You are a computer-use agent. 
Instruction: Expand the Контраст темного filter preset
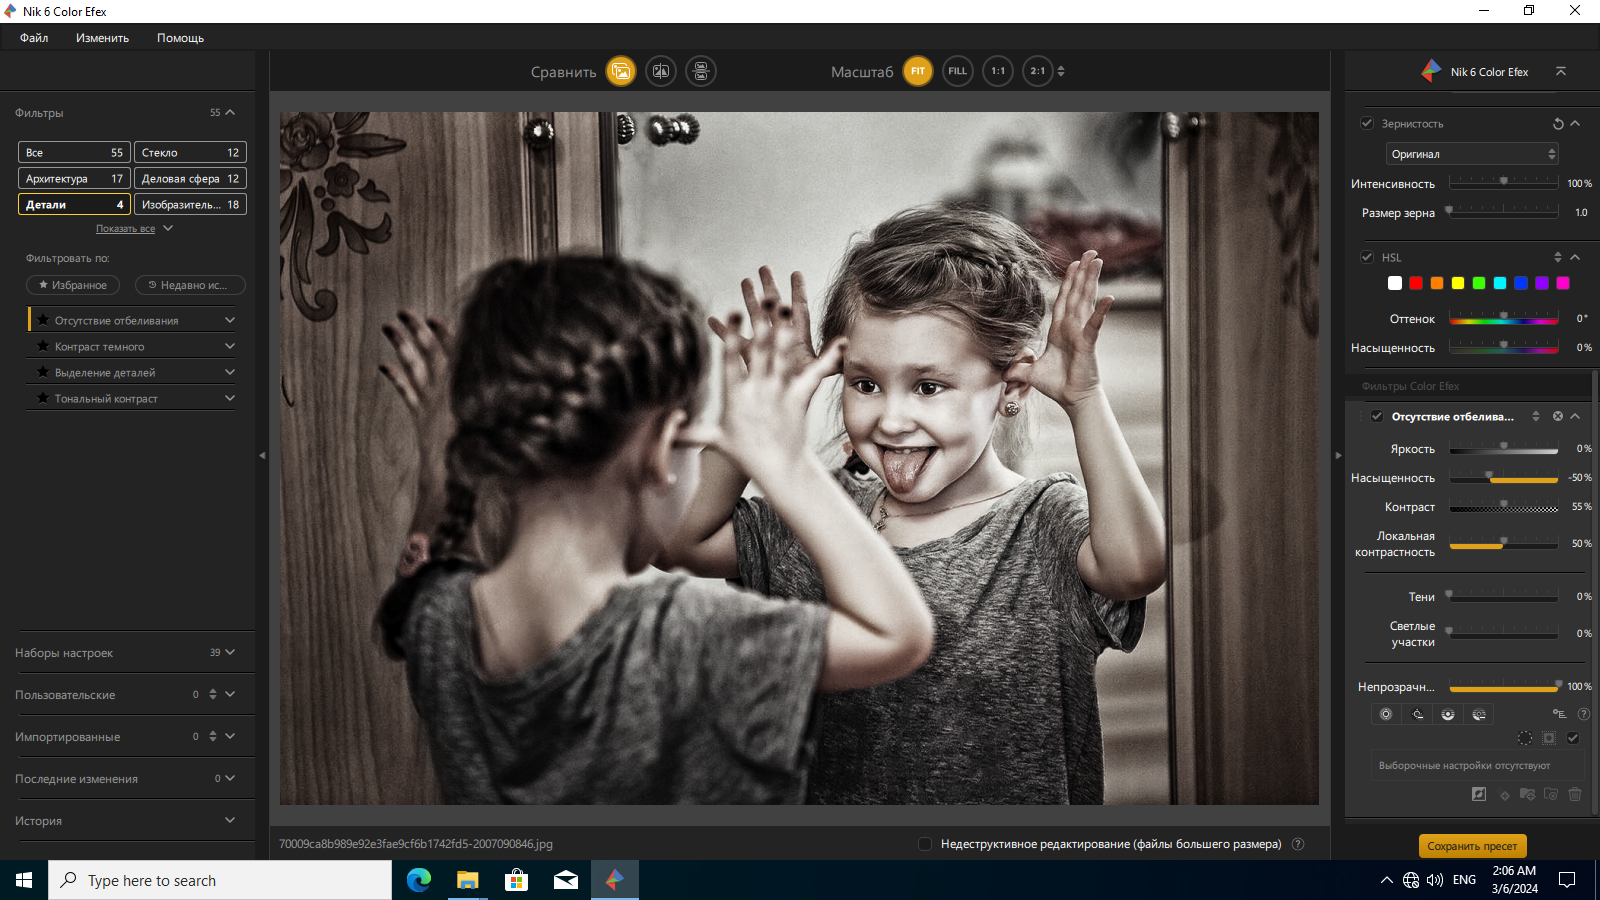coord(136,346)
